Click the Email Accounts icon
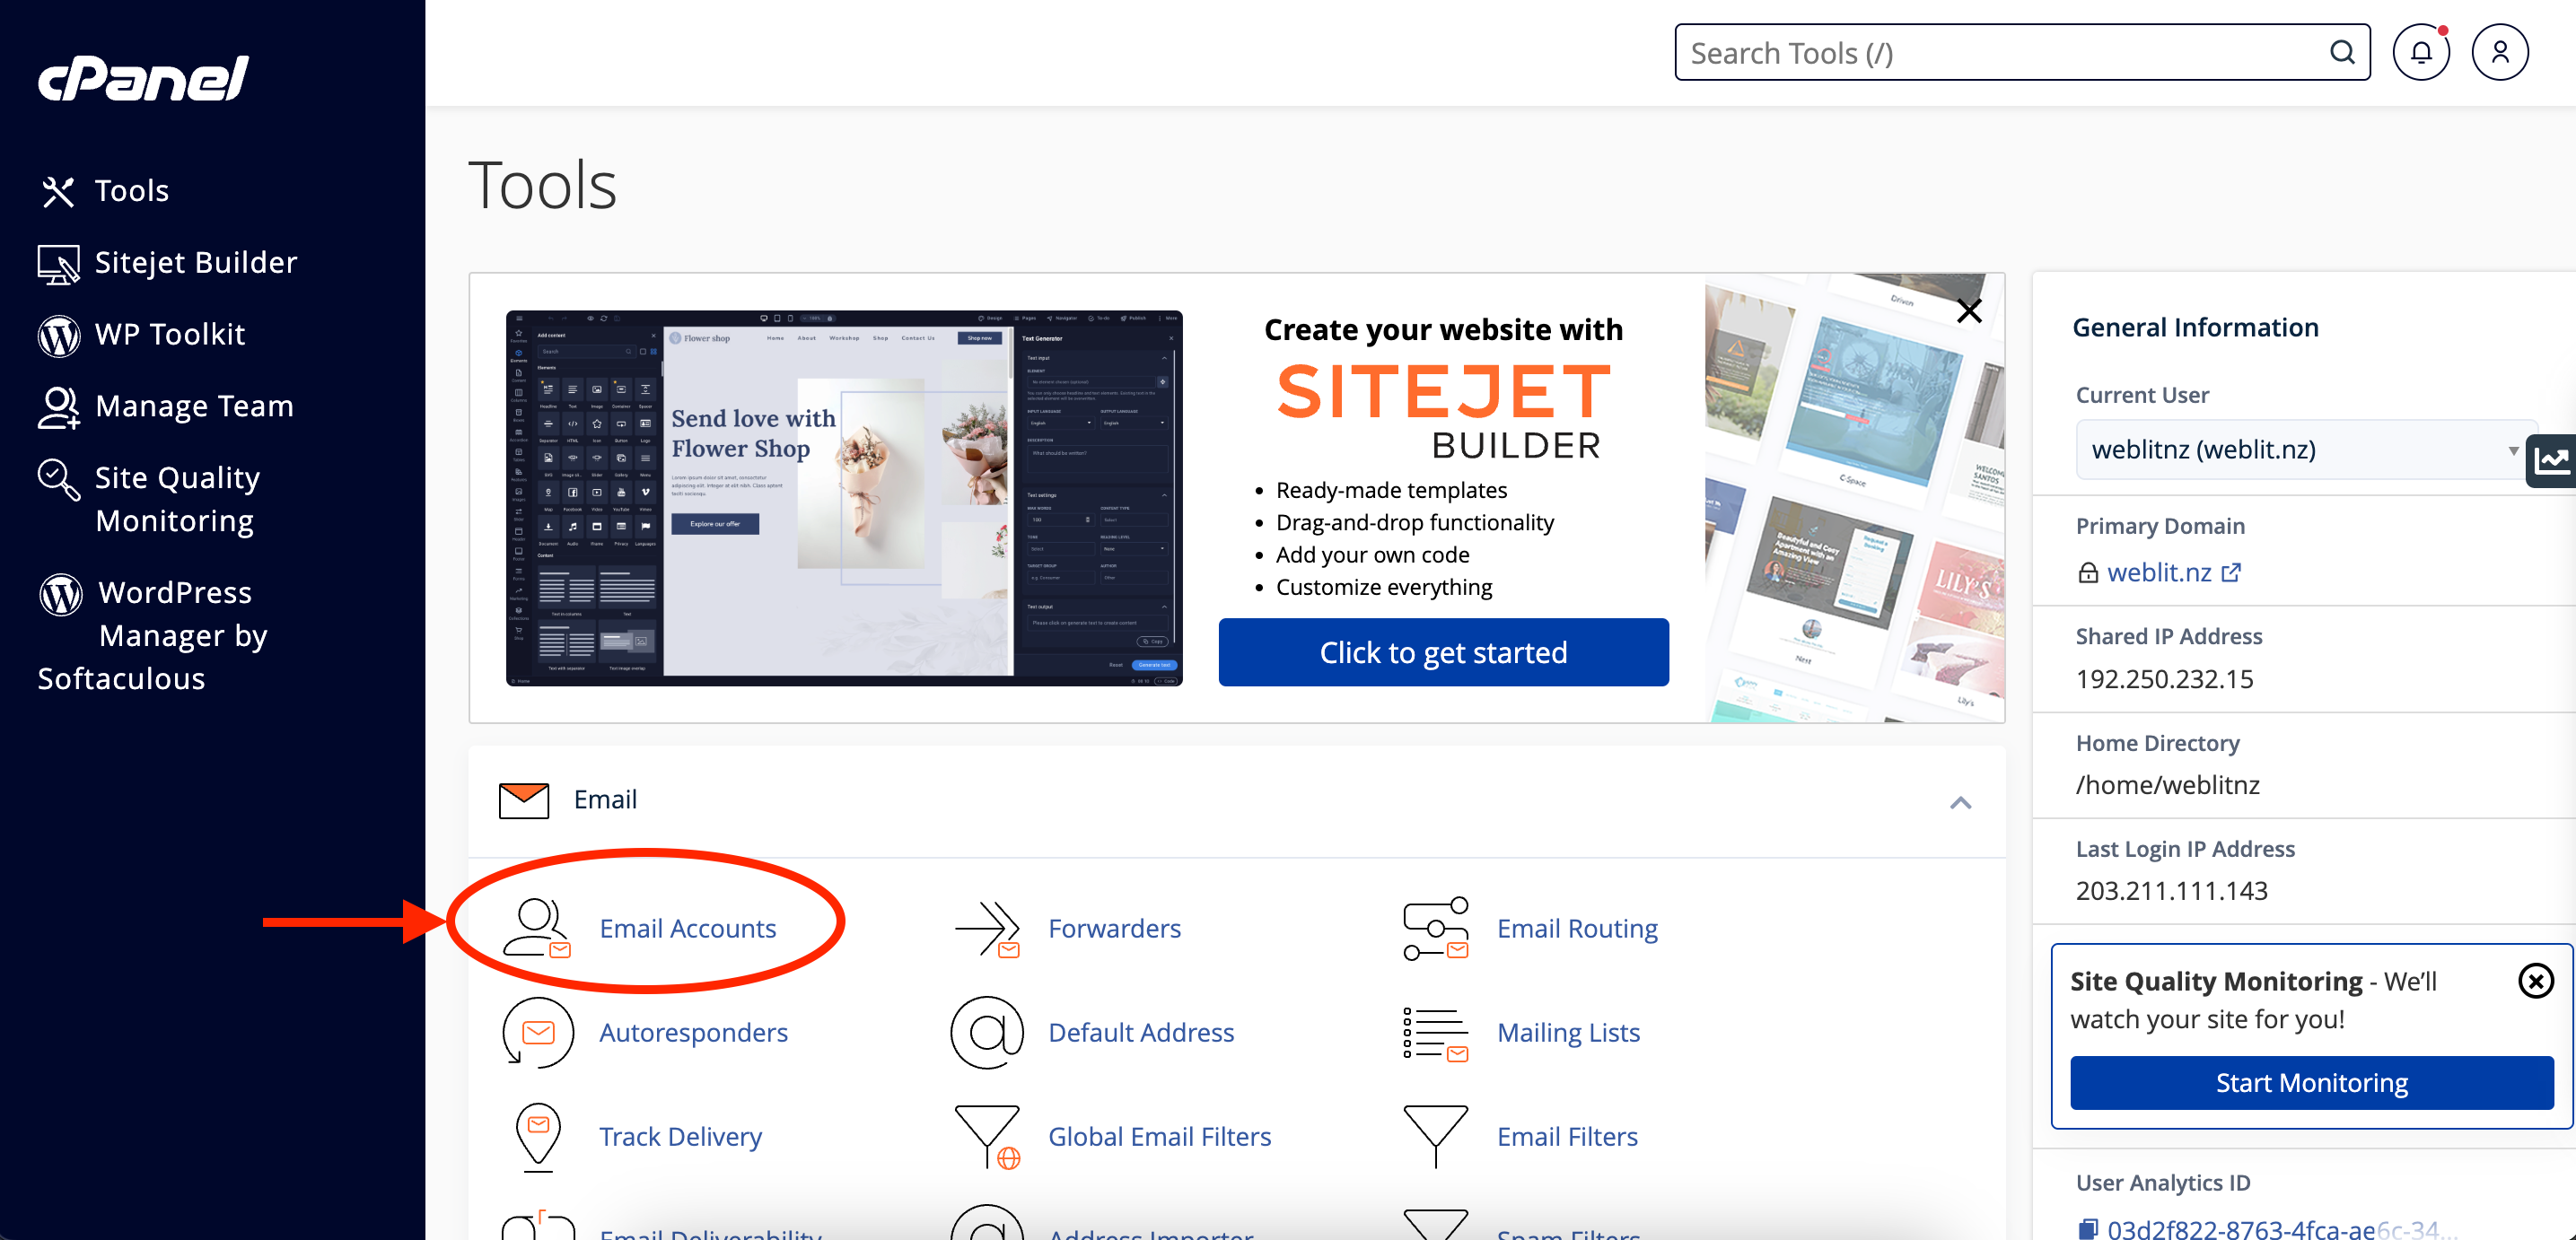The height and width of the screenshot is (1240, 2576). [x=537, y=928]
